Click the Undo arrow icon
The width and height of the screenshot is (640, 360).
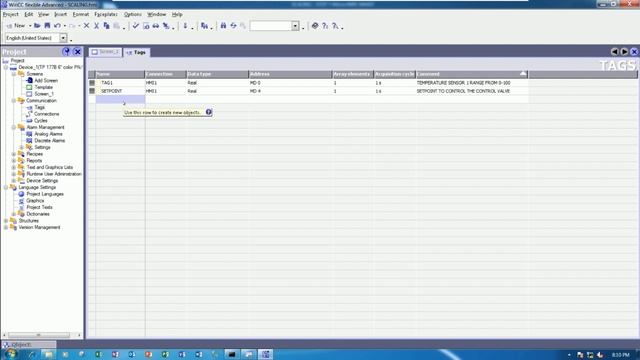pos(57,26)
